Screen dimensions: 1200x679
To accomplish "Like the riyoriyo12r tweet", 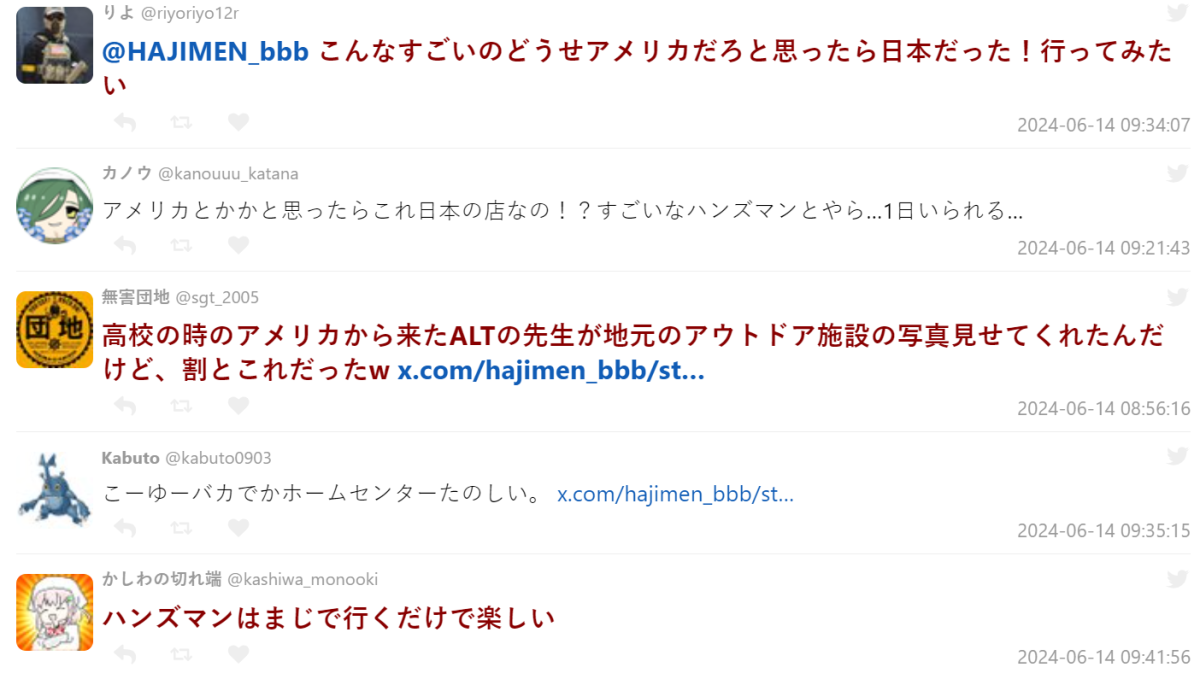I will 238,123.
